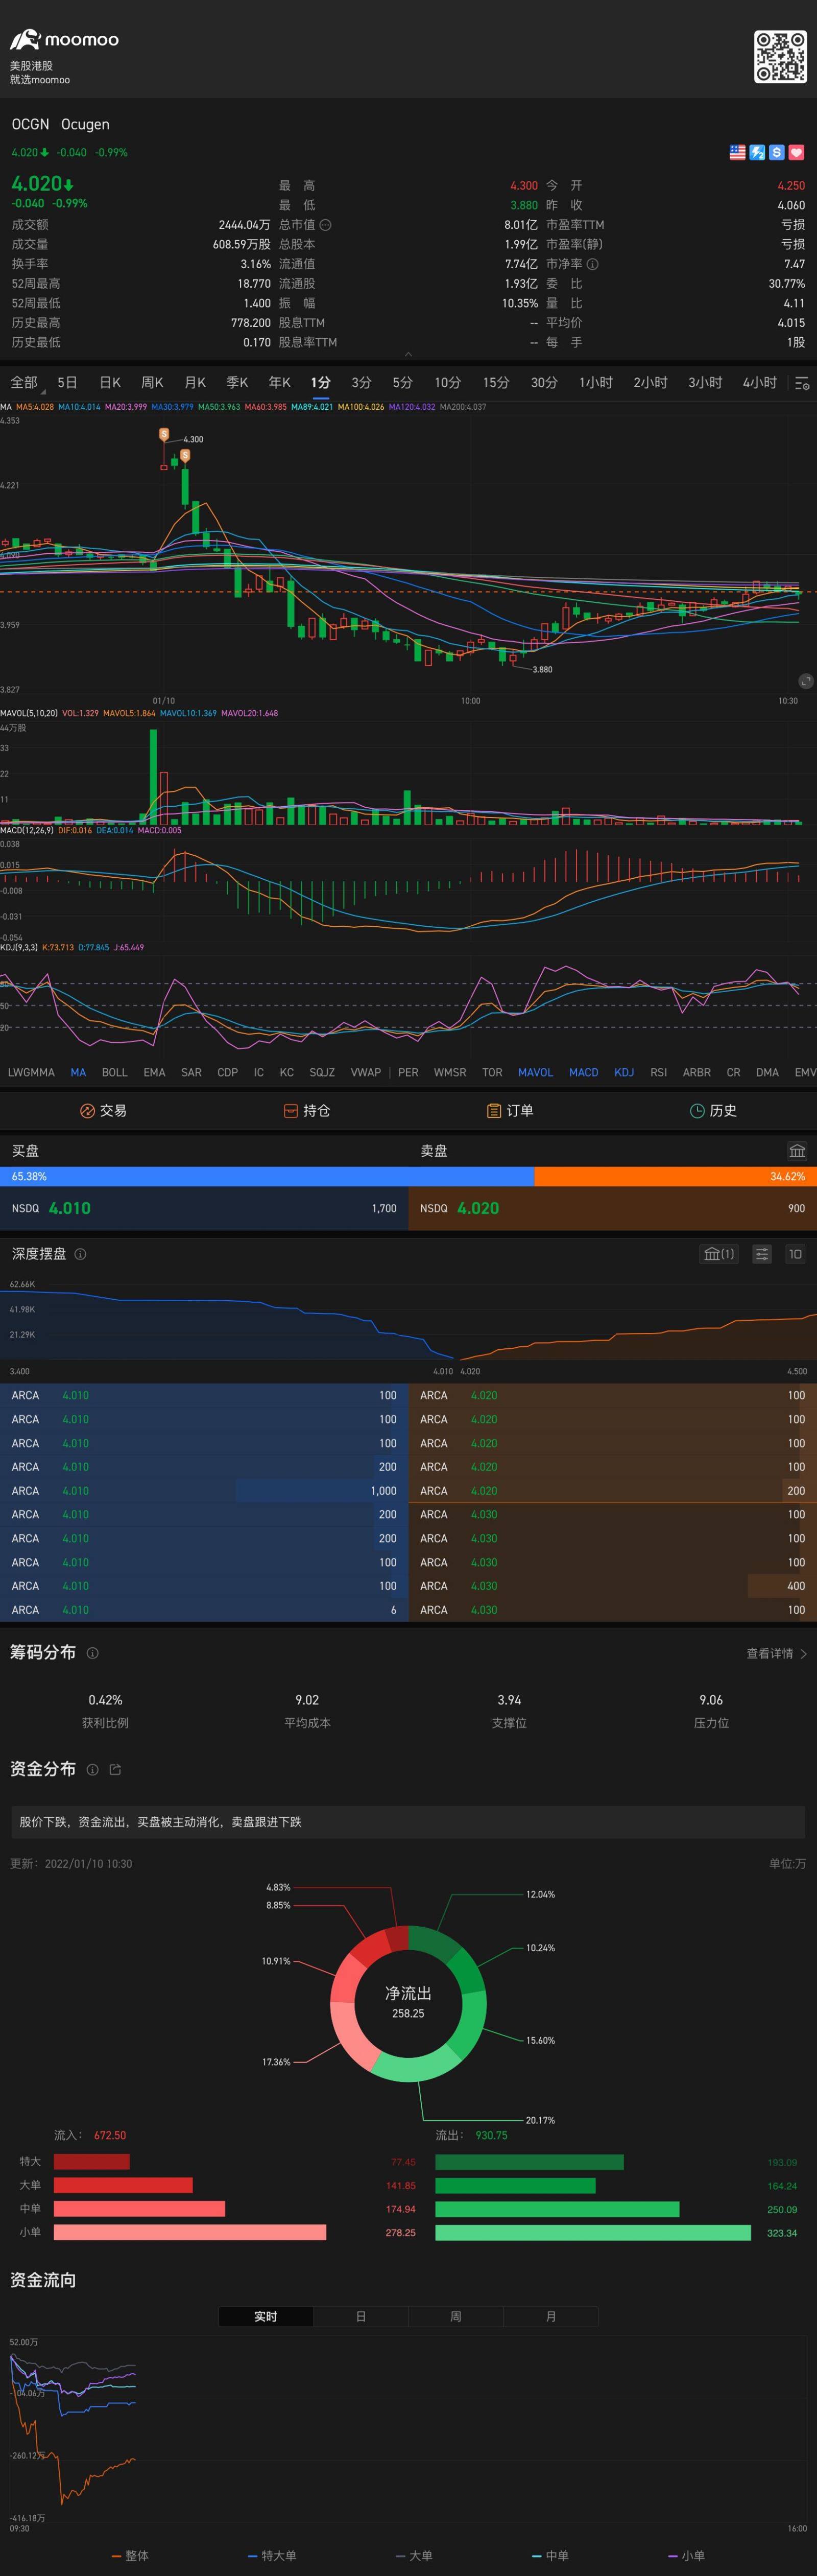Toggle the MAVOL indicator off
This screenshot has height=2576, width=817.
(535, 1072)
